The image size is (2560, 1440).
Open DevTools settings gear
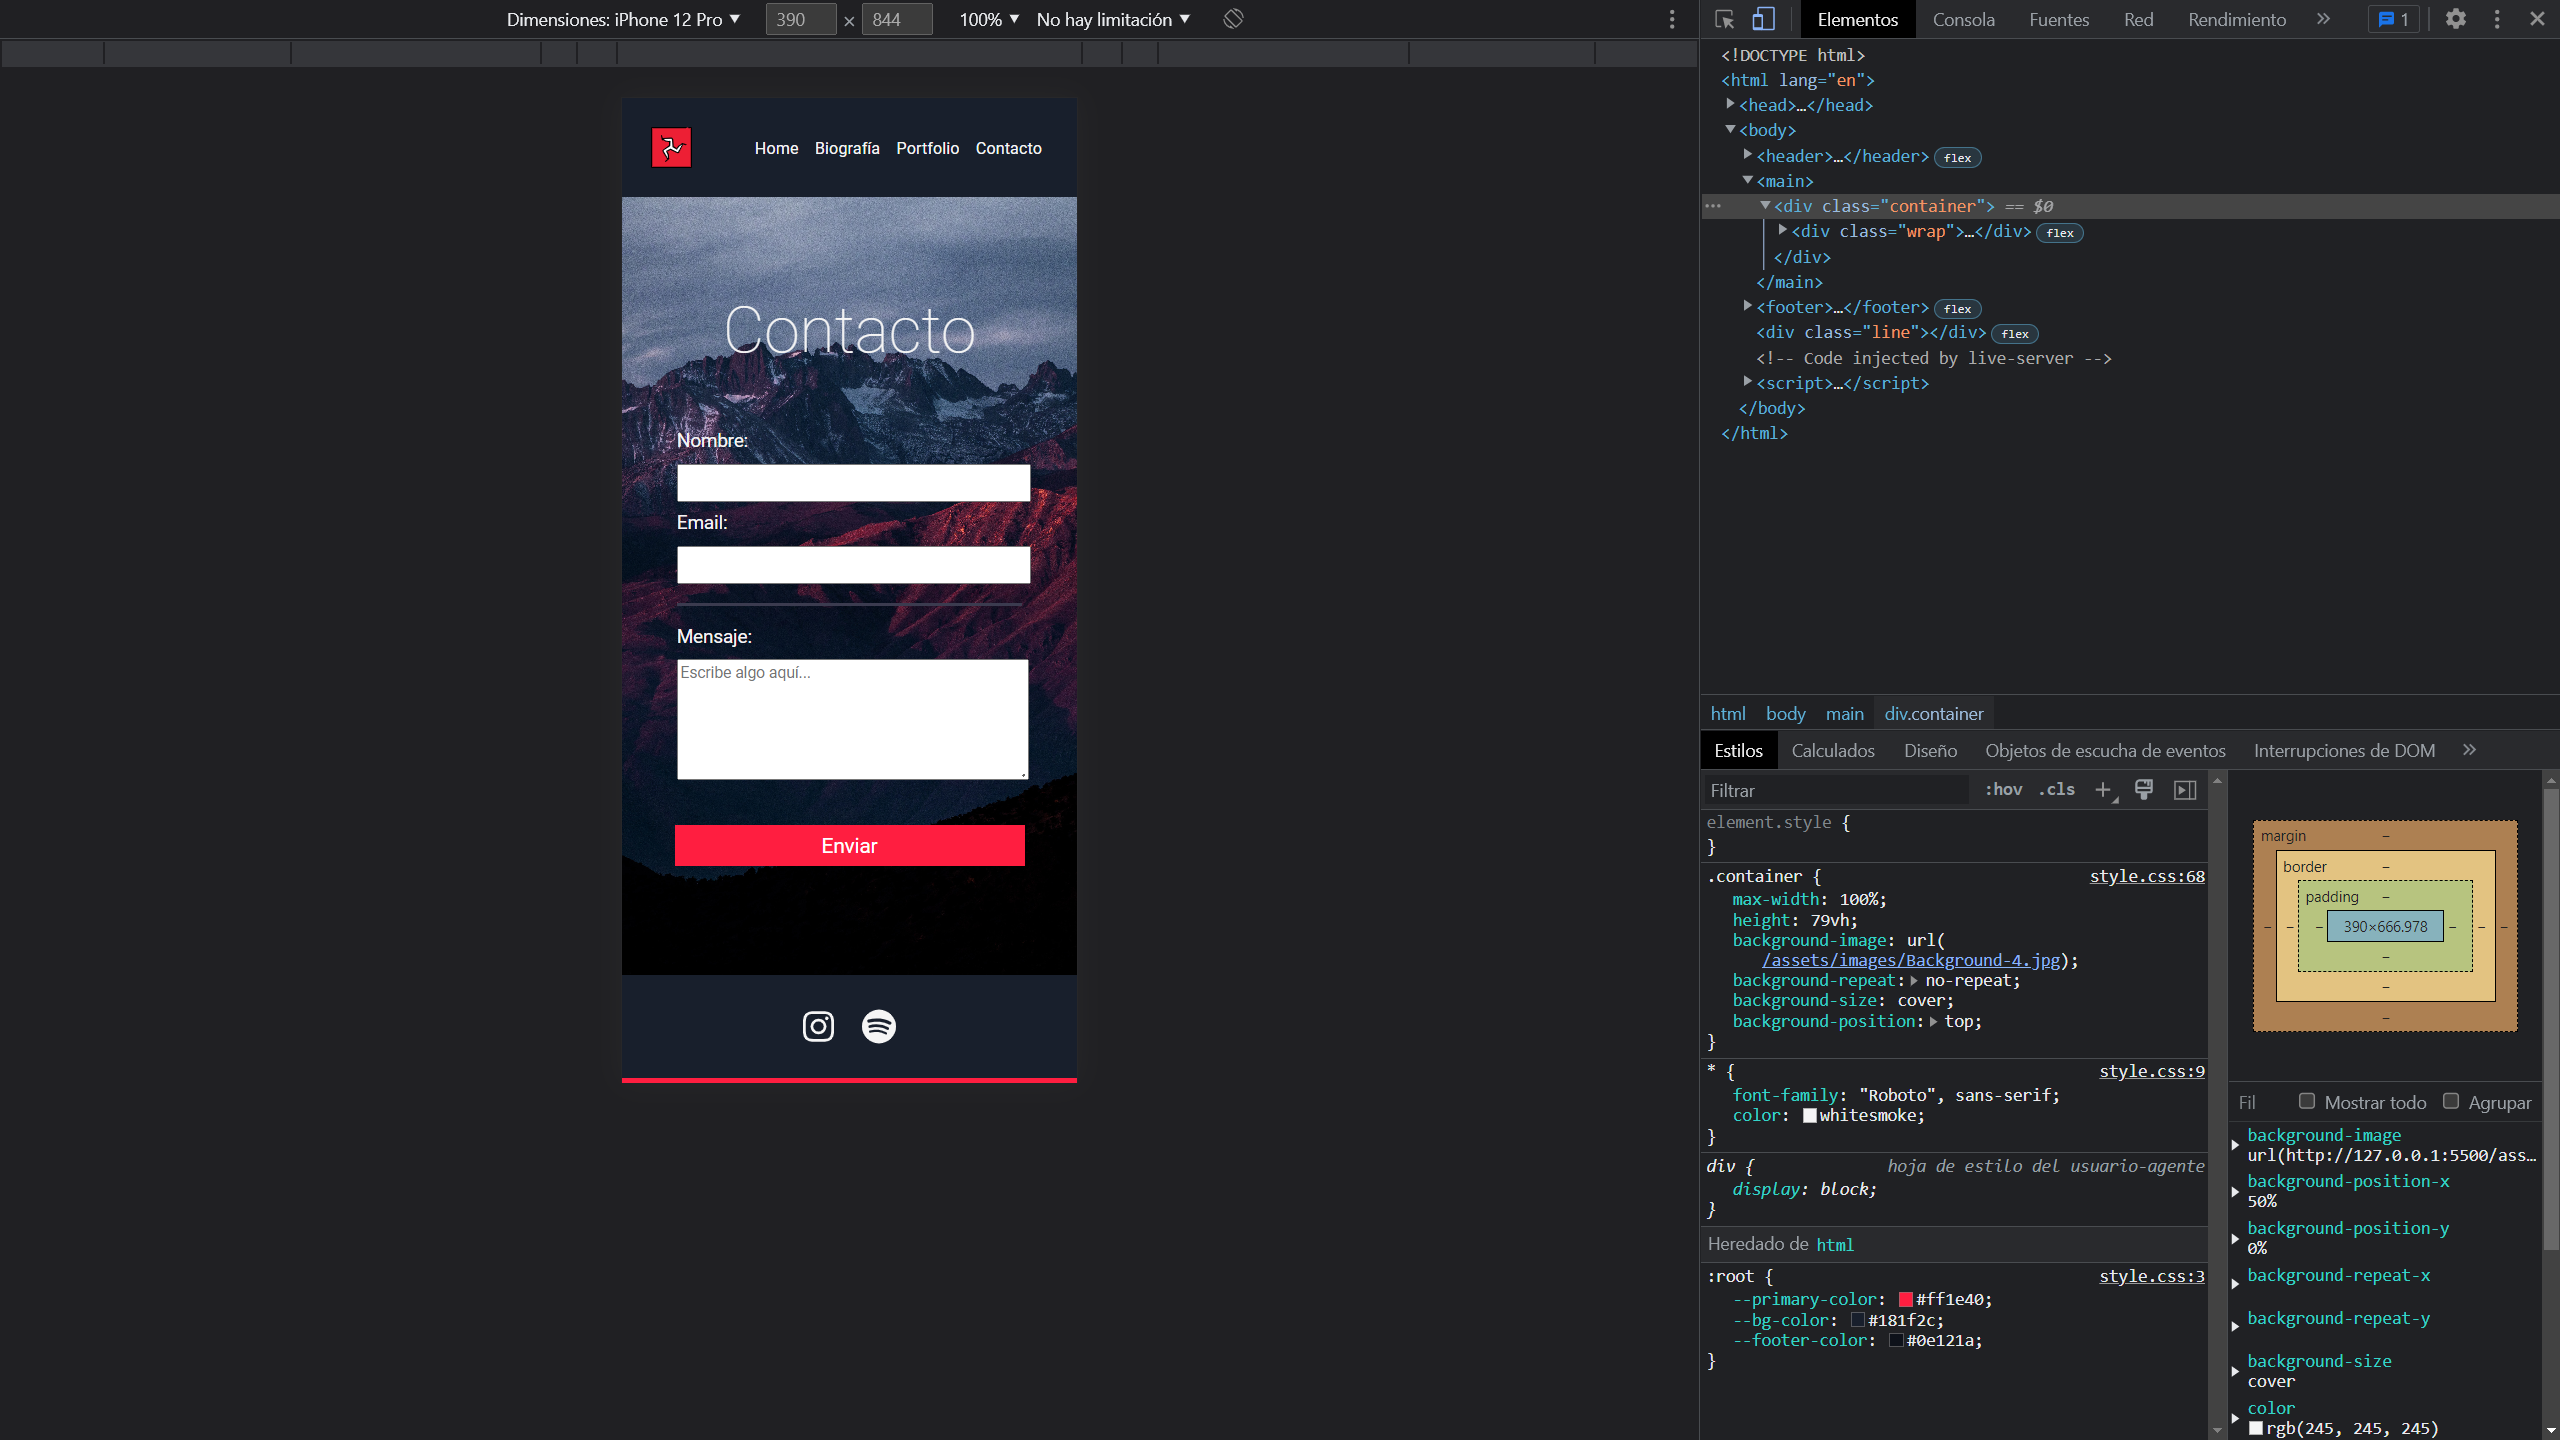point(2455,19)
